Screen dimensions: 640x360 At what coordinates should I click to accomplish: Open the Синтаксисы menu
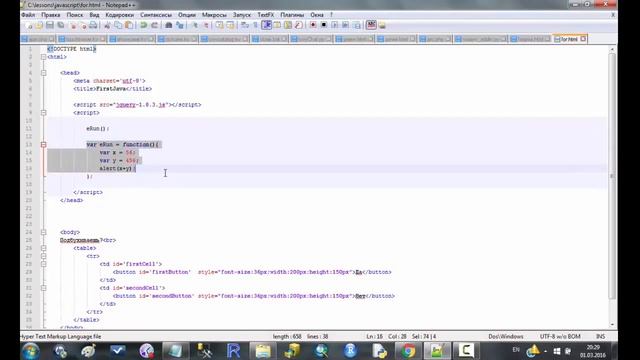point(156,15)
